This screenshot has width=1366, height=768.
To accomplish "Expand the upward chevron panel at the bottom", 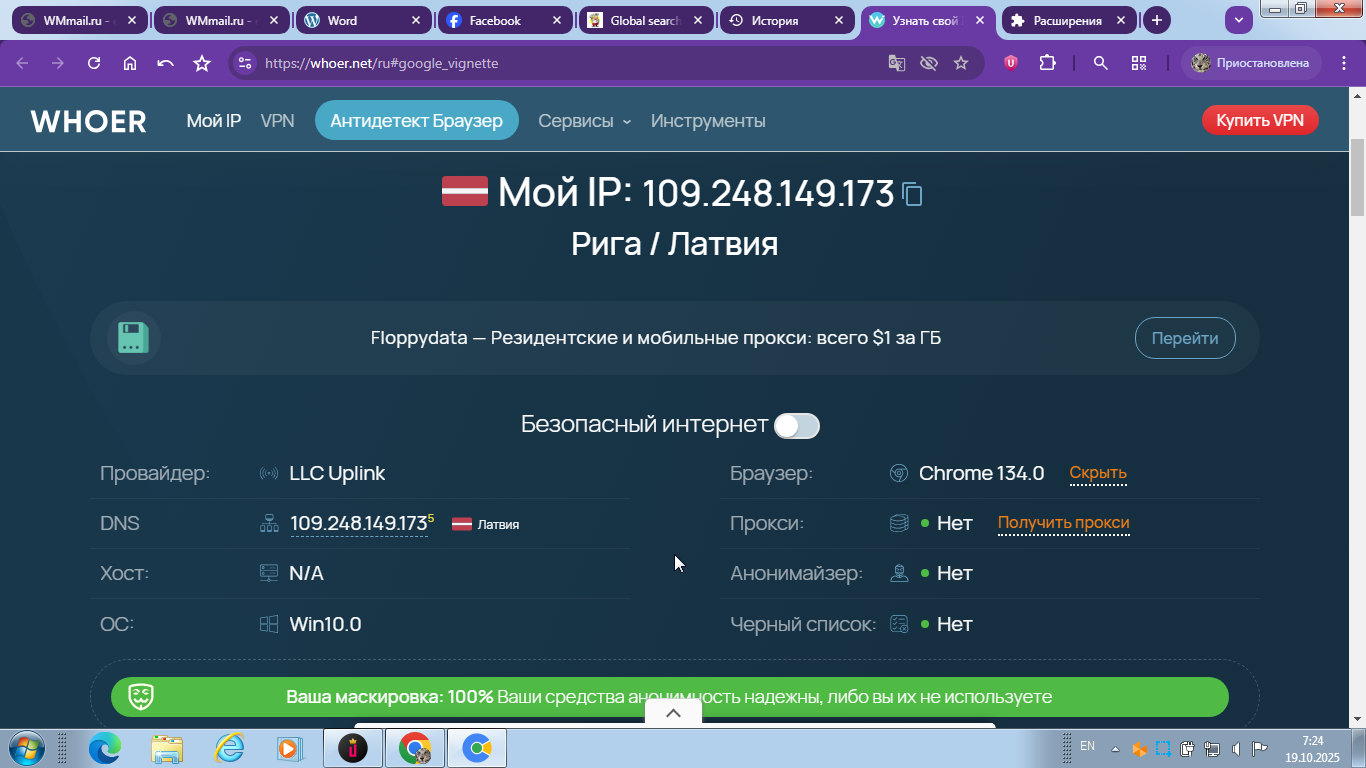I will pos(673,713).
